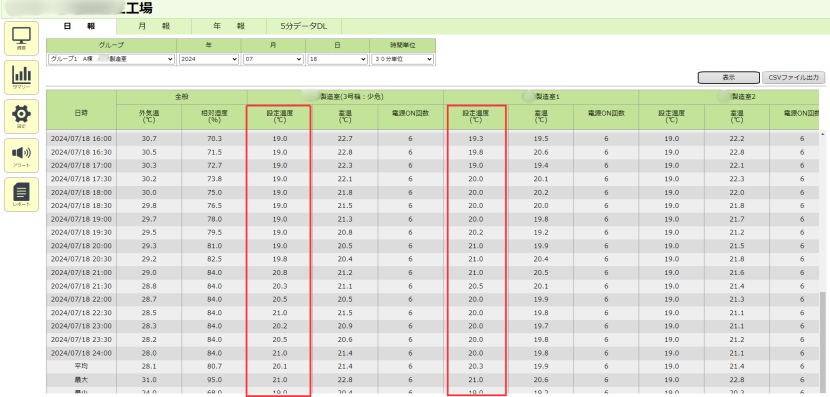Select the 2024/07/18 18:00 row timestamp
This screenshot has width=830, height=397.
pos(81,192)
